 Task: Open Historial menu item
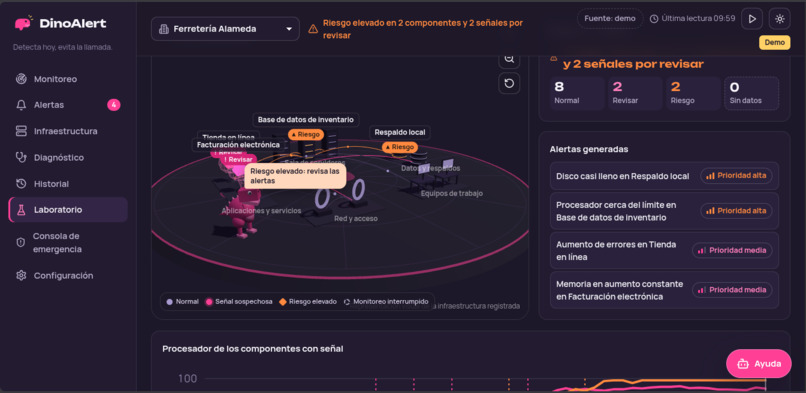point(68,183)
